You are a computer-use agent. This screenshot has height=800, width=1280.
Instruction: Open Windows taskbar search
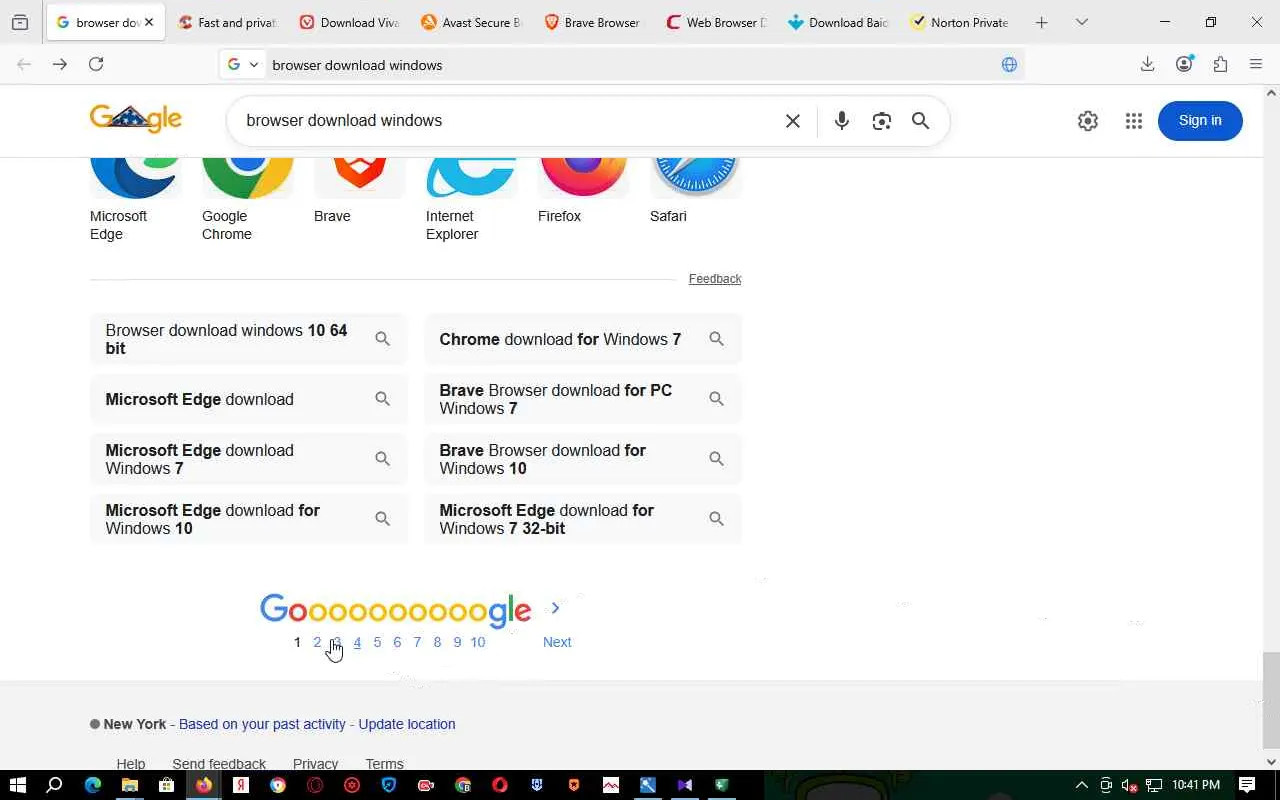click(x=55, y=785)
